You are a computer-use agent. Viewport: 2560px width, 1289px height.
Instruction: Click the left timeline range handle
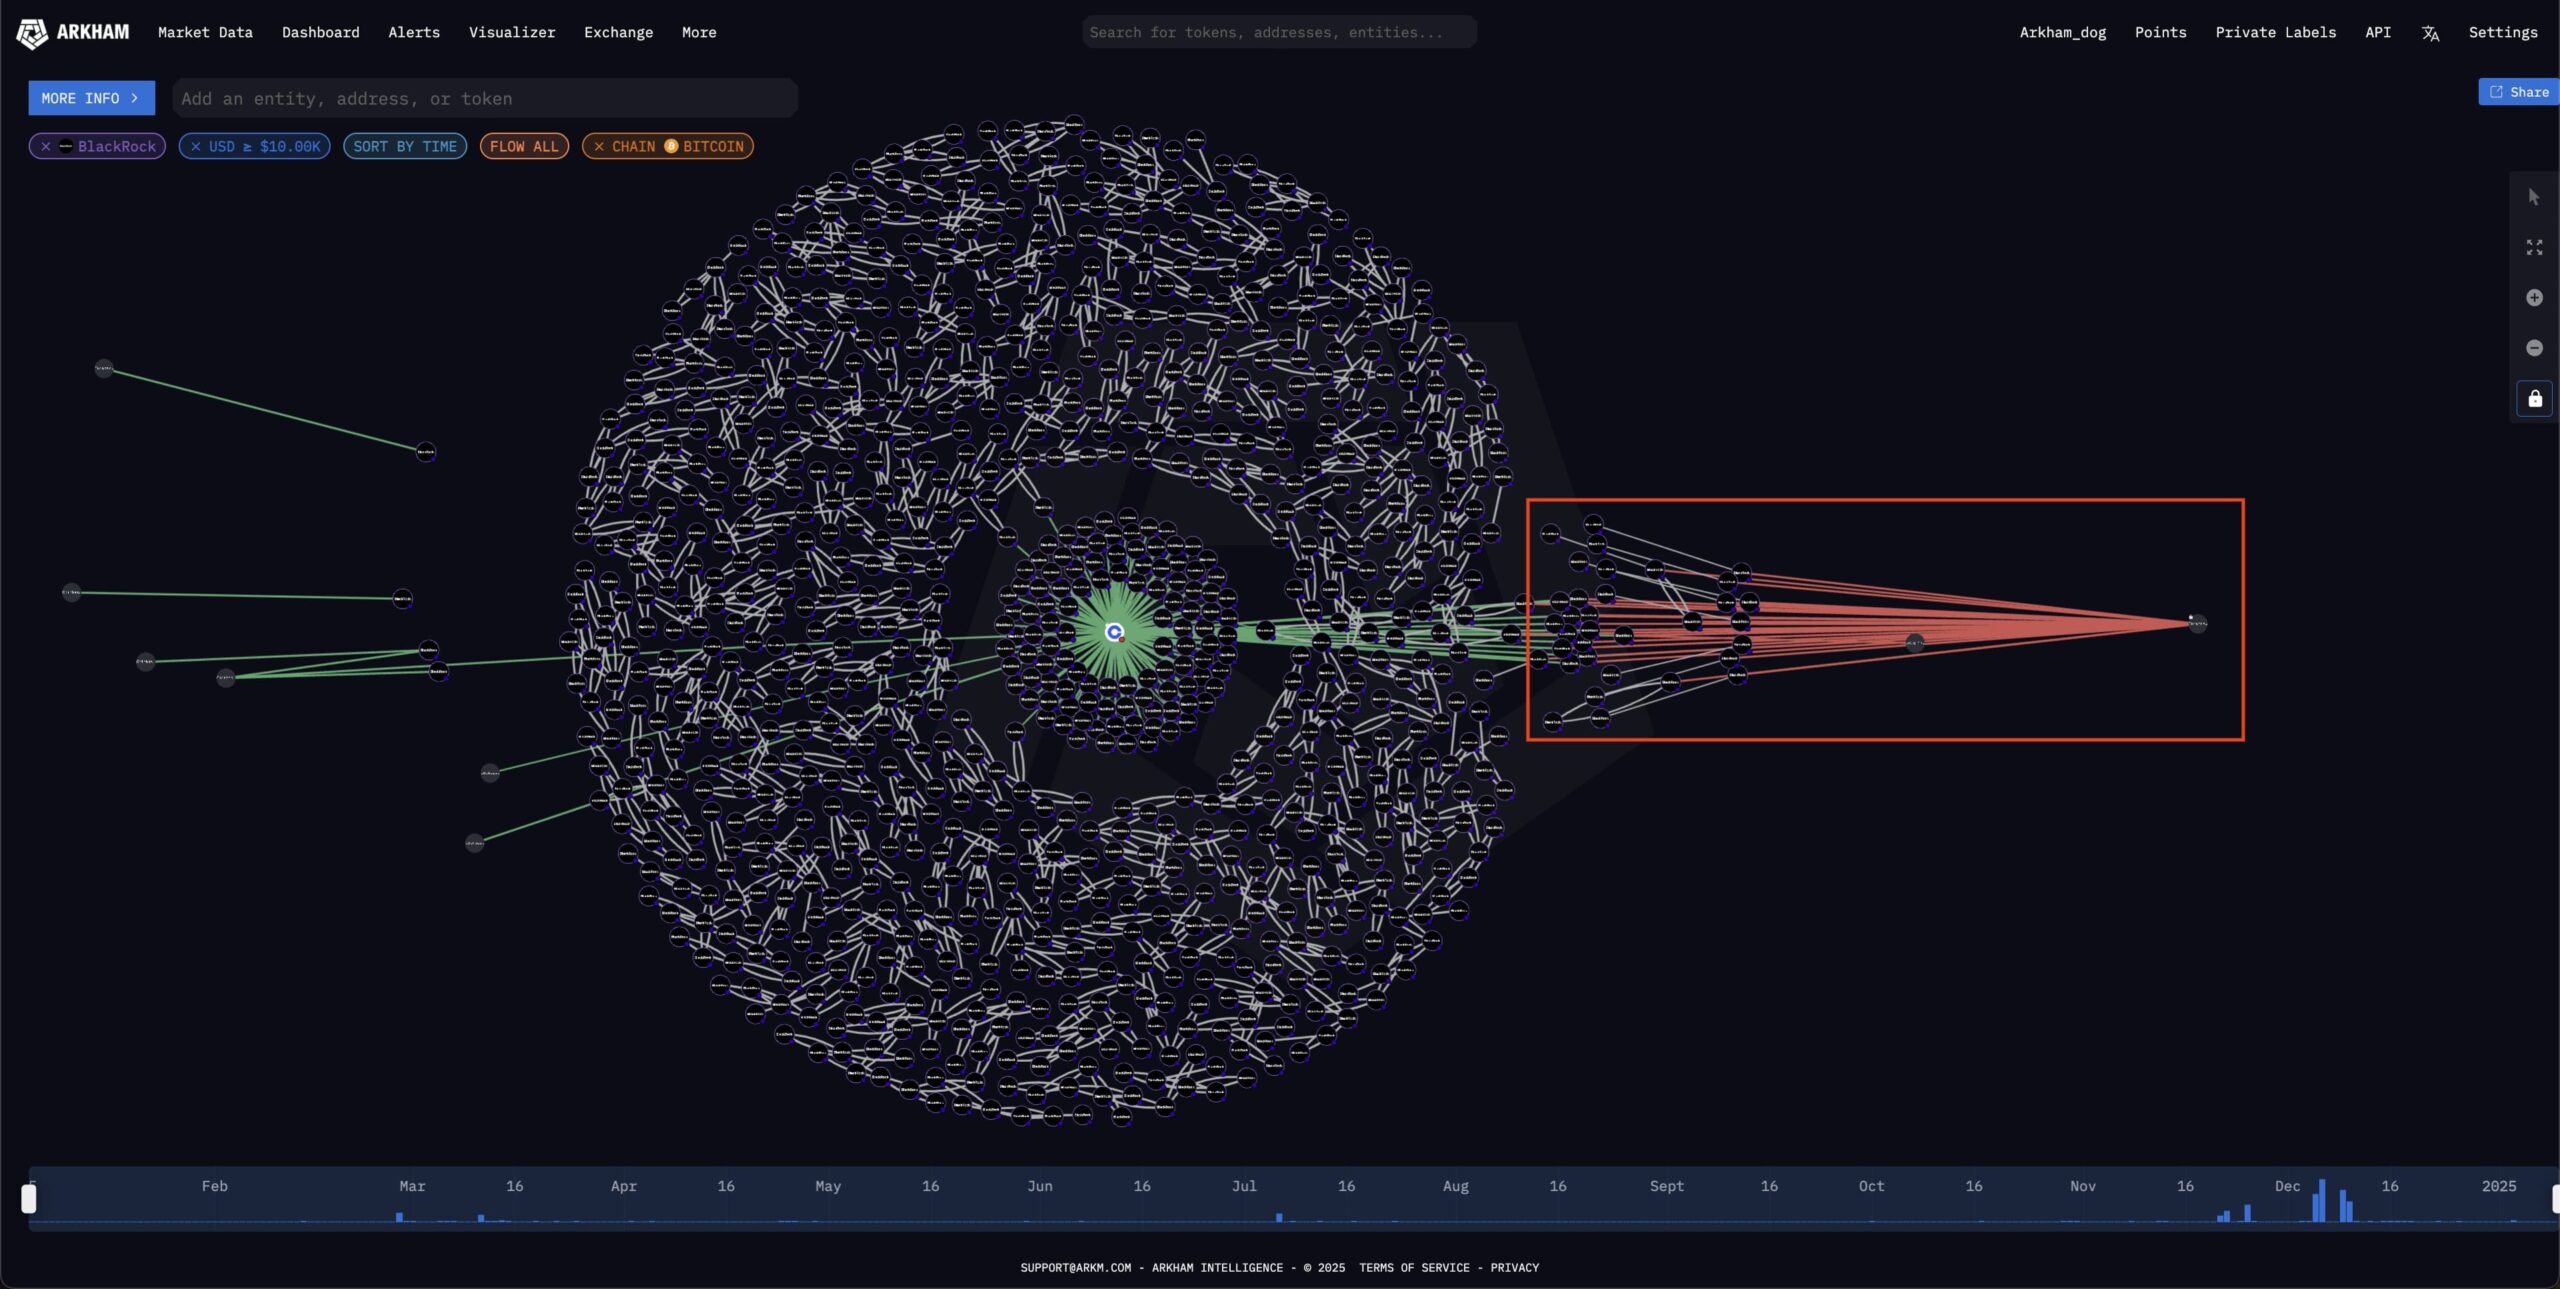point(29,1198)
